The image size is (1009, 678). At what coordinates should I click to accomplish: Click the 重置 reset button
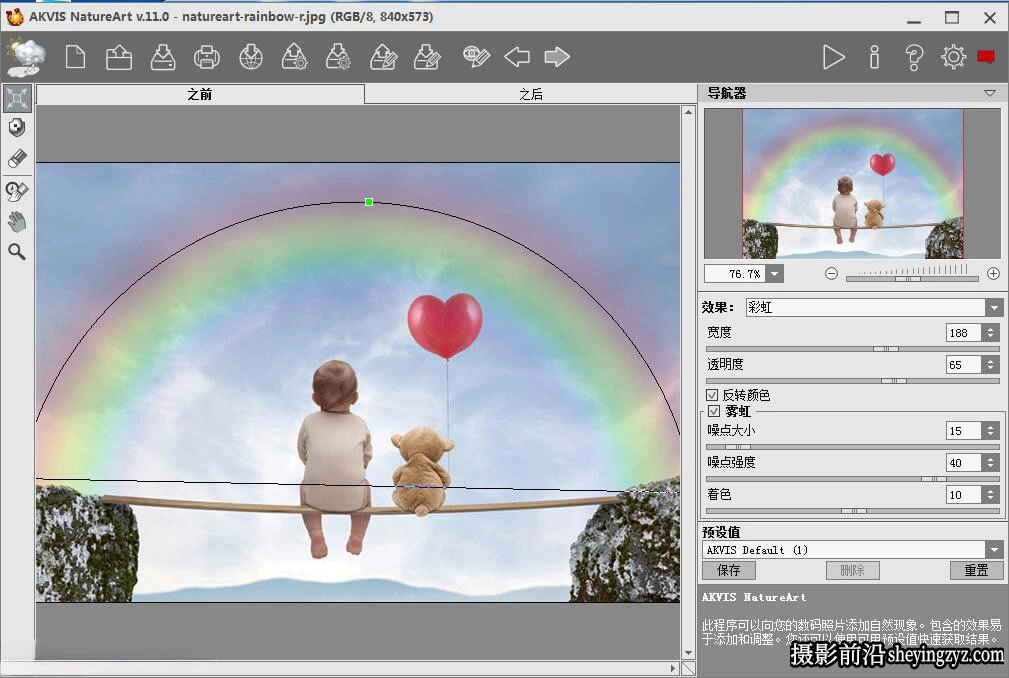[976, 571]
